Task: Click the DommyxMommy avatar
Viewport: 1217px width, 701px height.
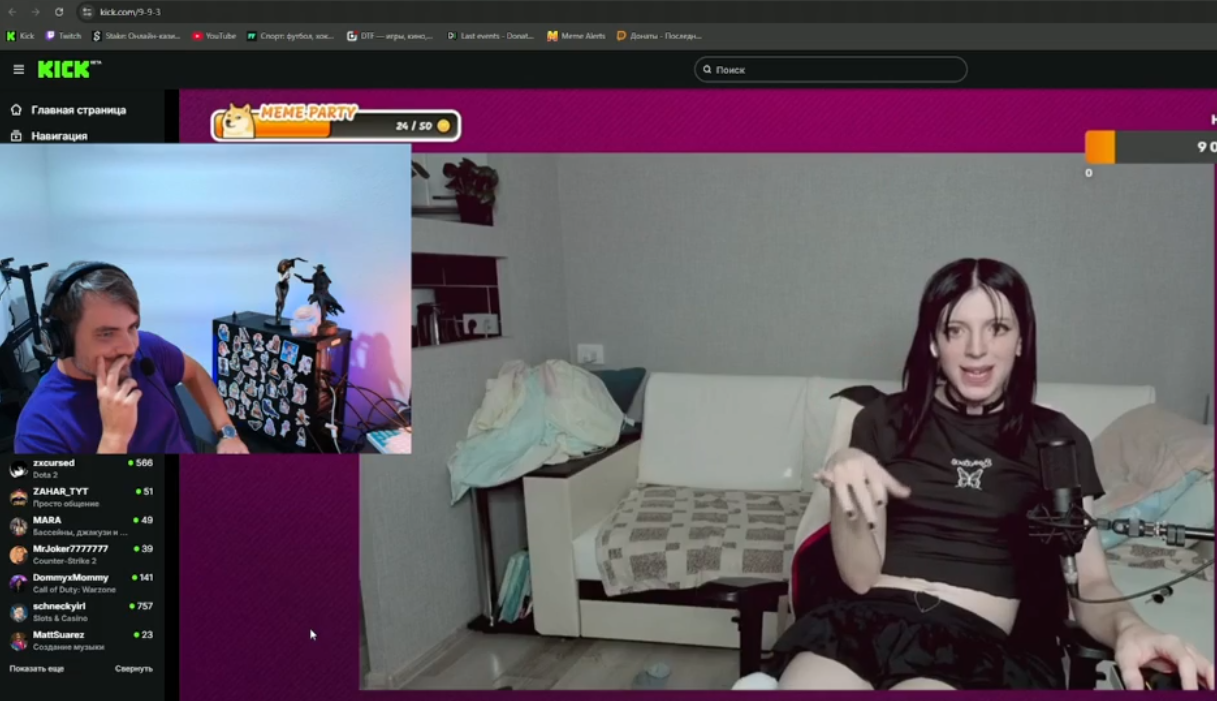Action: pos(18,583)
